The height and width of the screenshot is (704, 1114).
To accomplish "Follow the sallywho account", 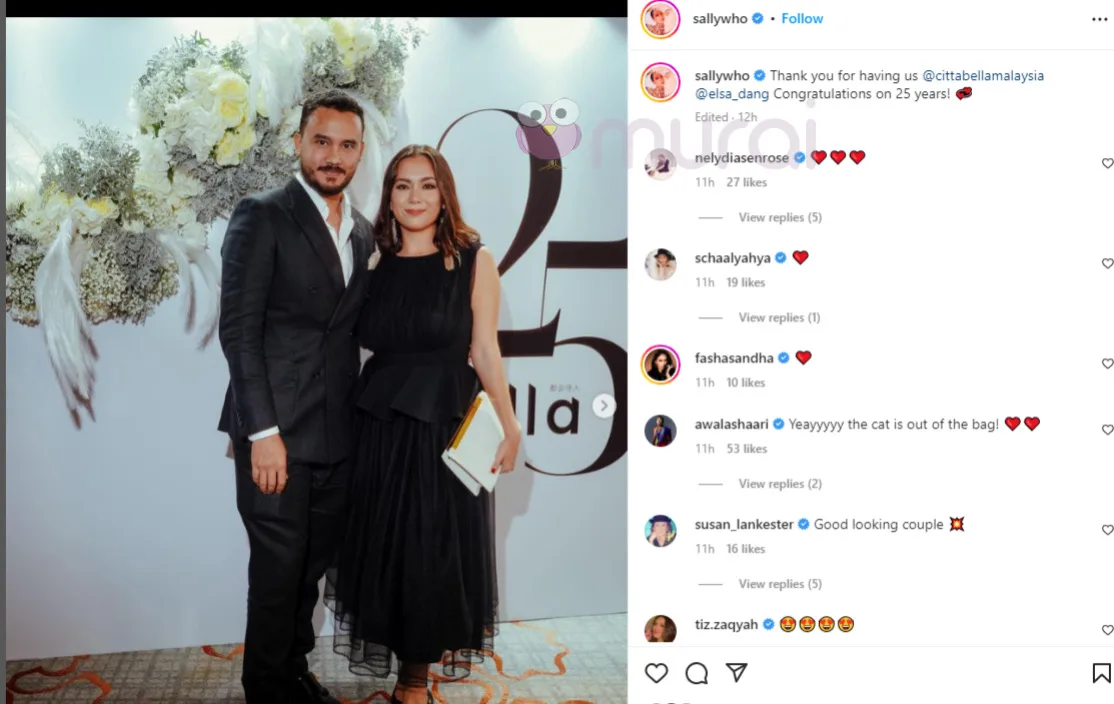I will (802, 18).
